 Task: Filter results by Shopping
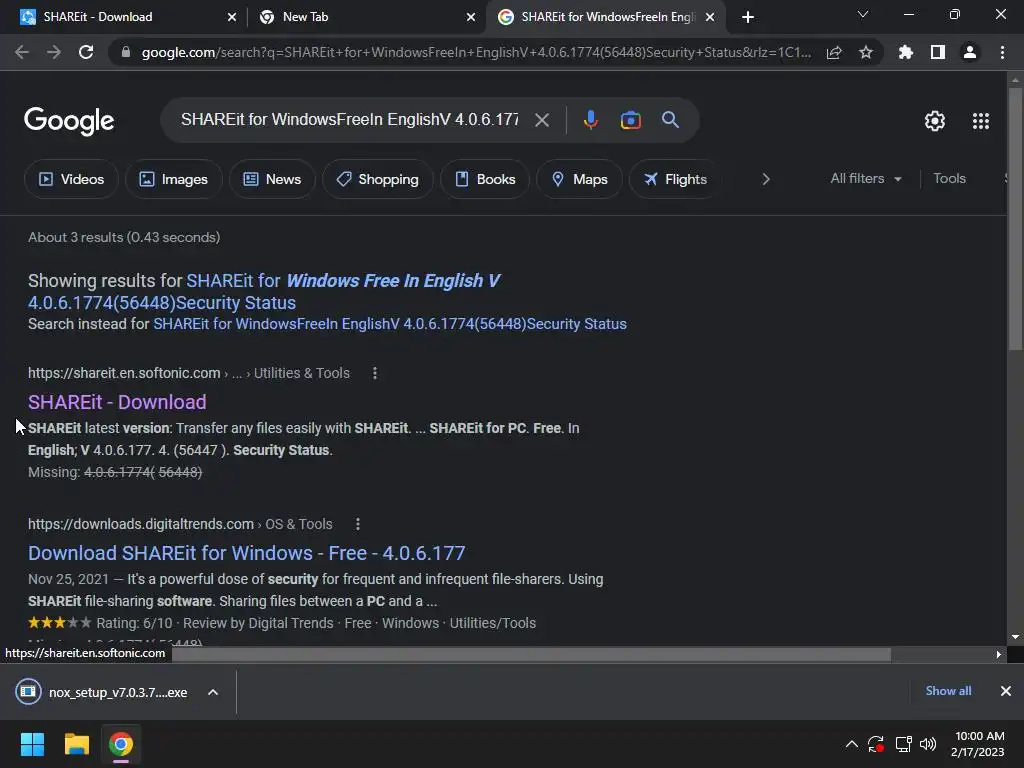(377, 179)
